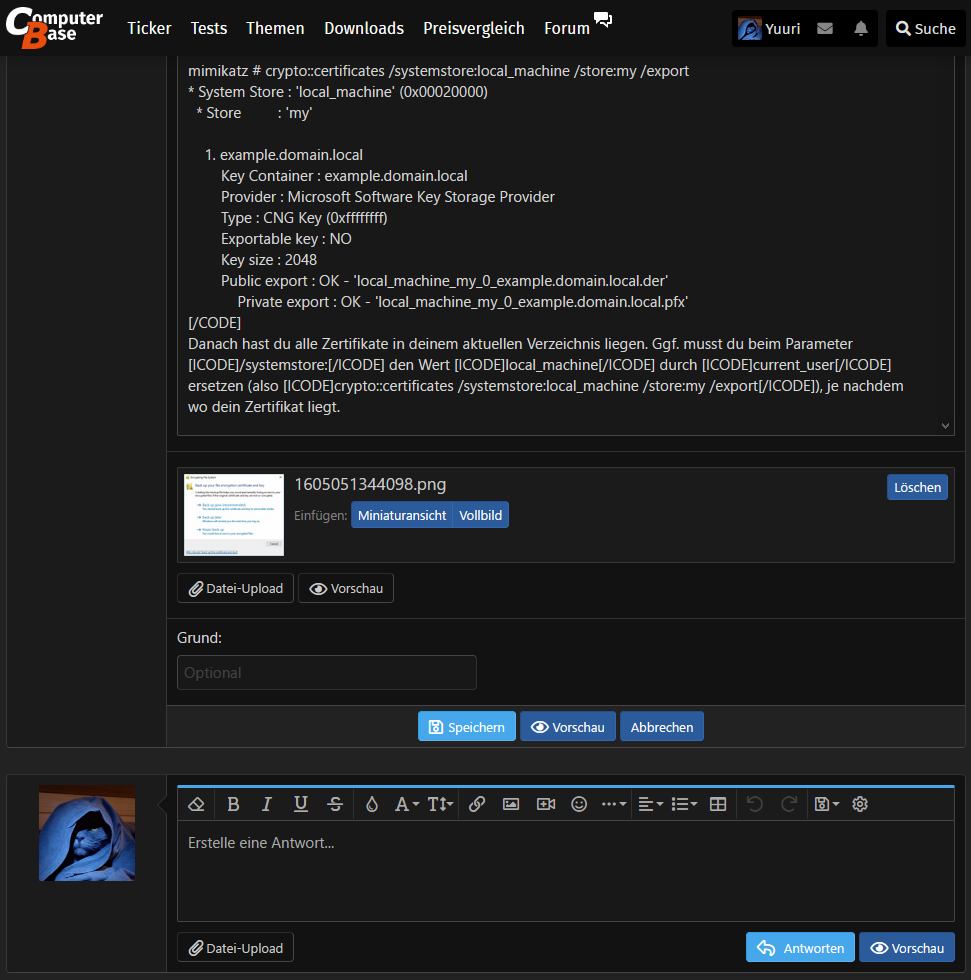The width and height of the screenshot is (971, 980).
Task: Click the '[/CODE]' closing tag line
Action: [x=214, y=322]
